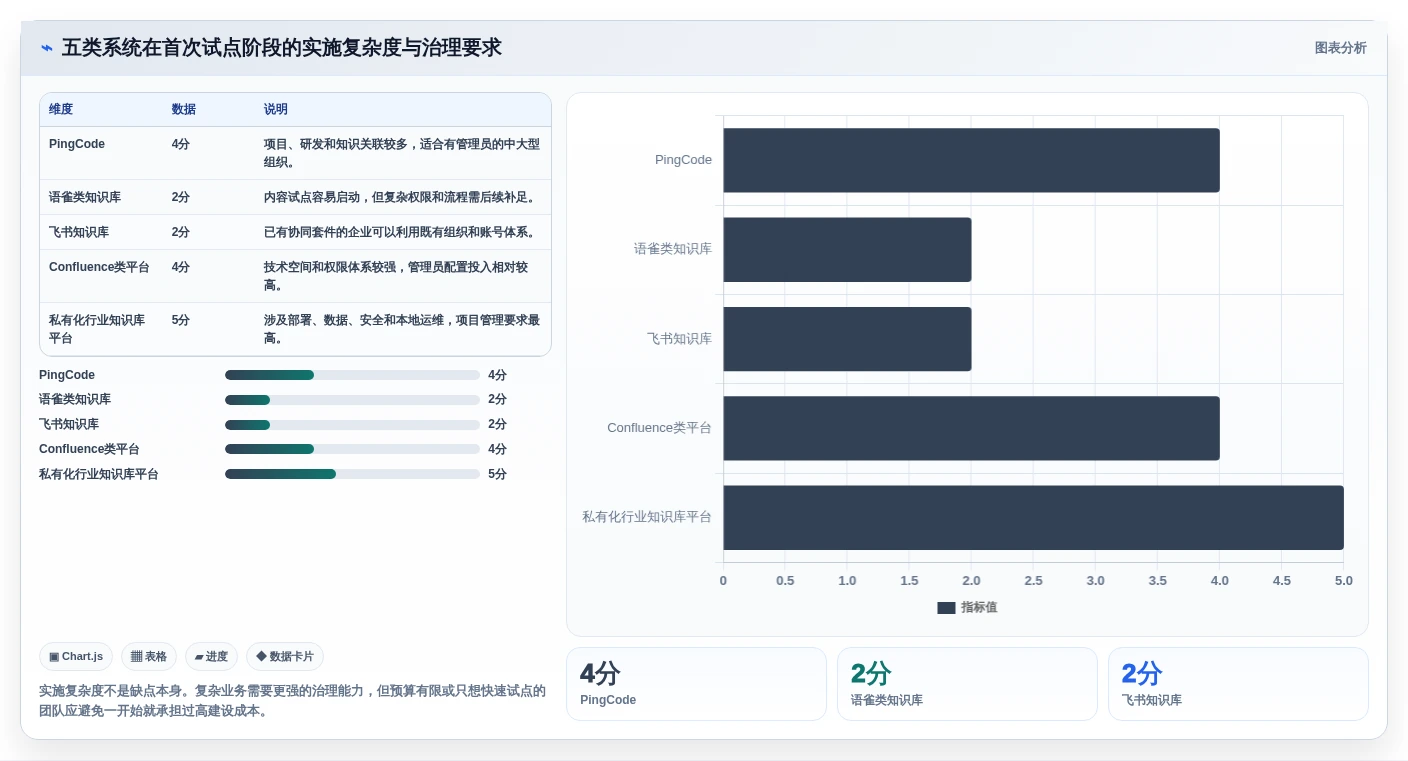Open the 2分 飞书知识库 data card
This screenshot has width=1408, height=761.
tap(1238, 684)
